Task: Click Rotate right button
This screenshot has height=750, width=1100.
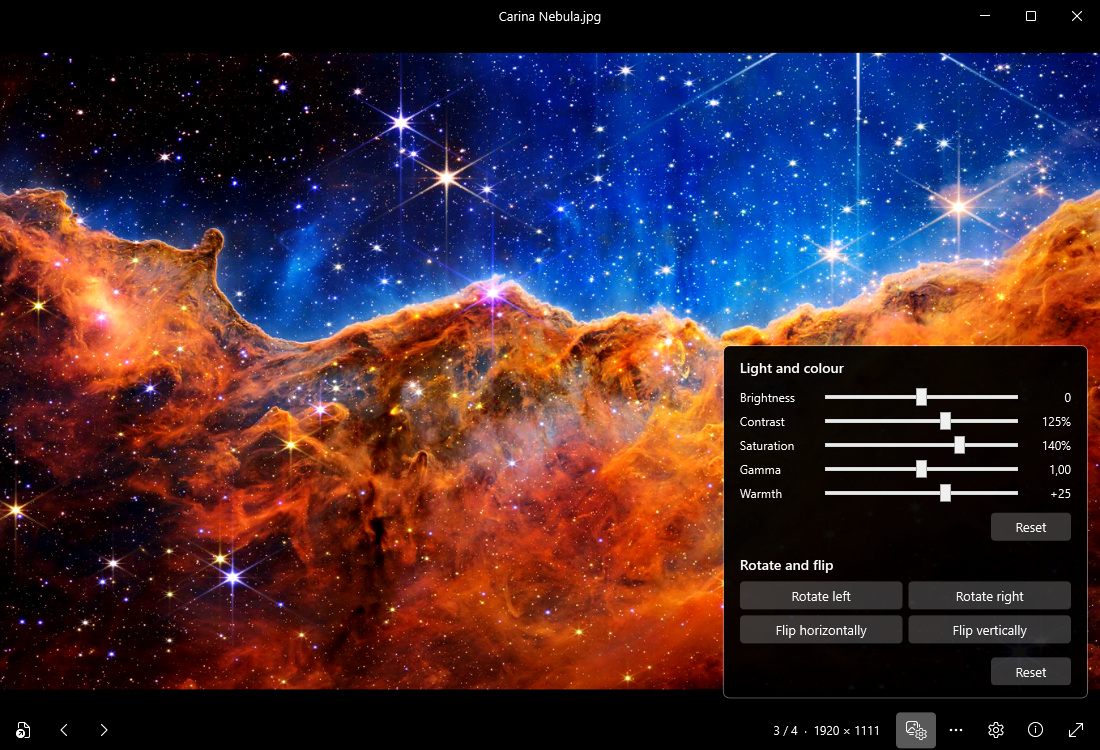Action: coord(989,596)
